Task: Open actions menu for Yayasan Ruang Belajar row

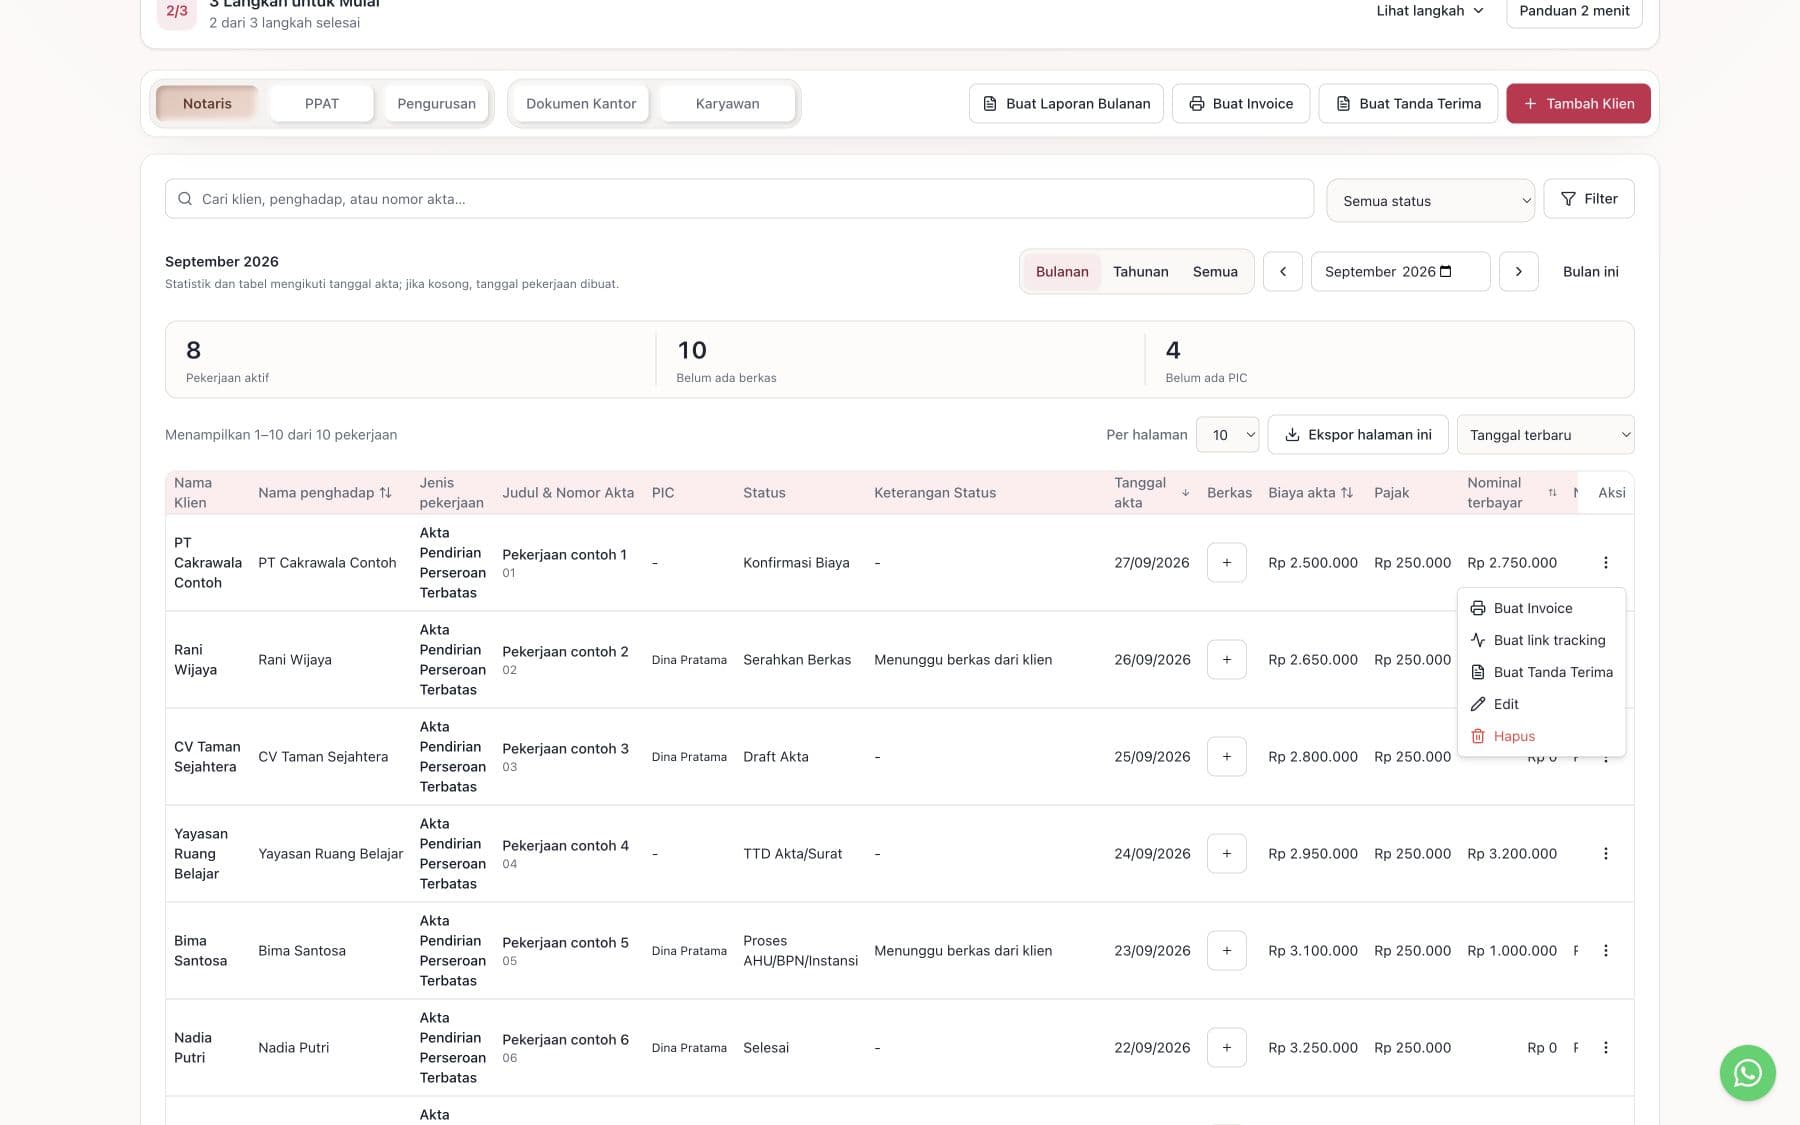Action: (x=1605, y=854)
